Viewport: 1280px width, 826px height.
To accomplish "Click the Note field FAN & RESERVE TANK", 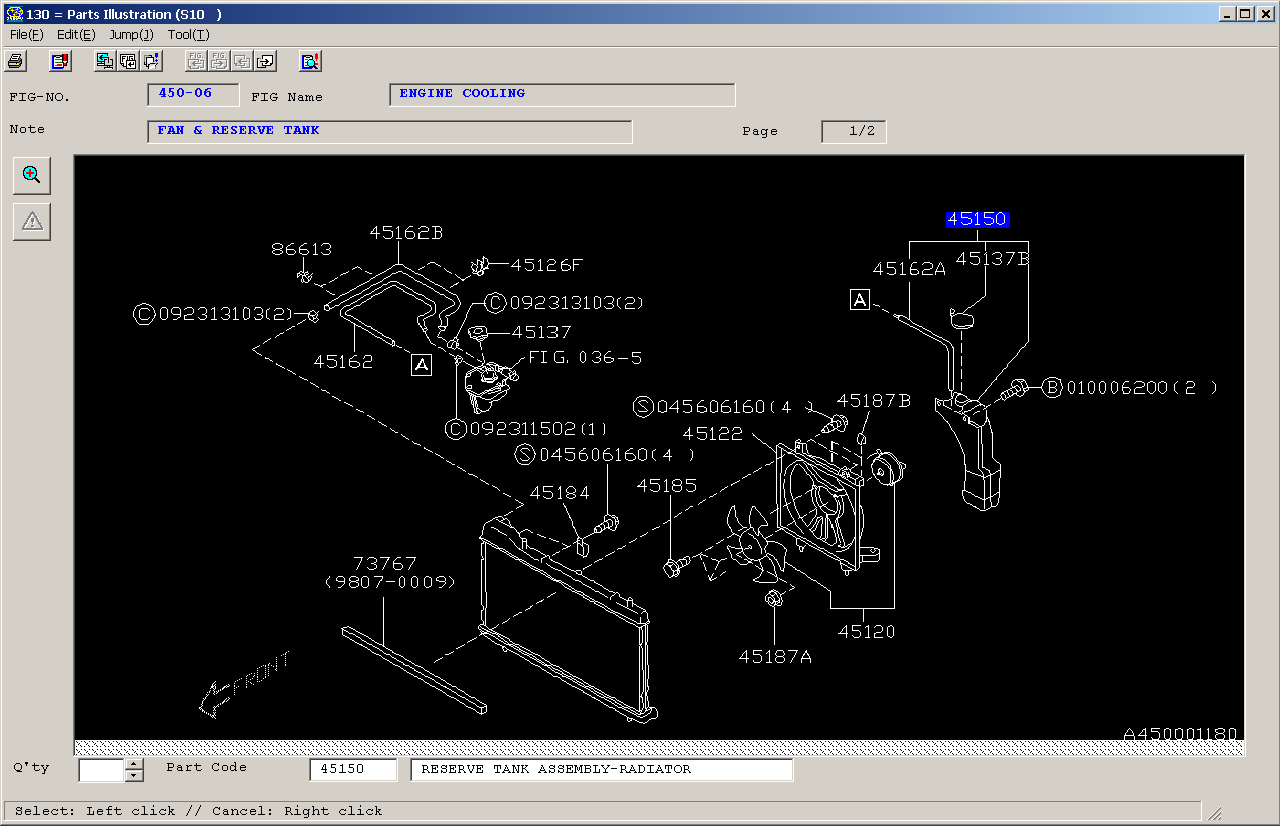I will click(390, 132).
